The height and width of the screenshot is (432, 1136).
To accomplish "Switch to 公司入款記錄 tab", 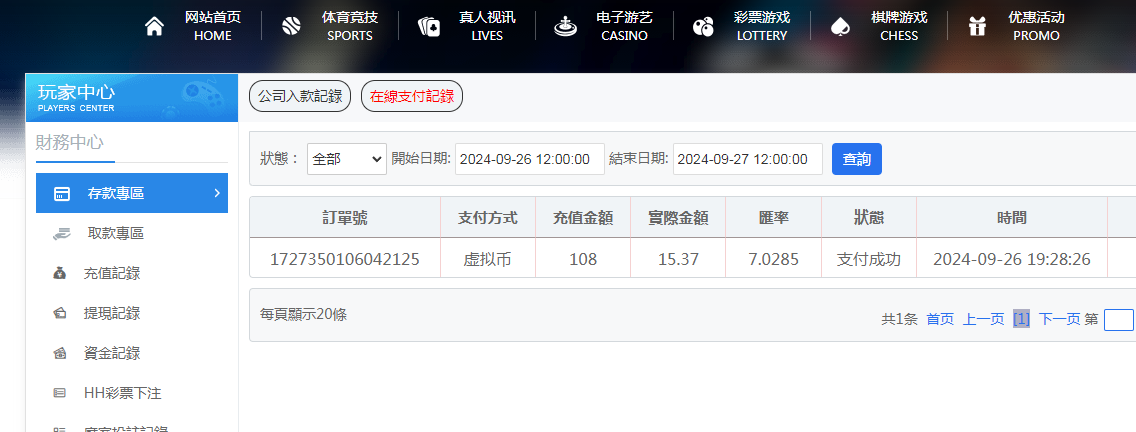I will click(x=300, y=96).
